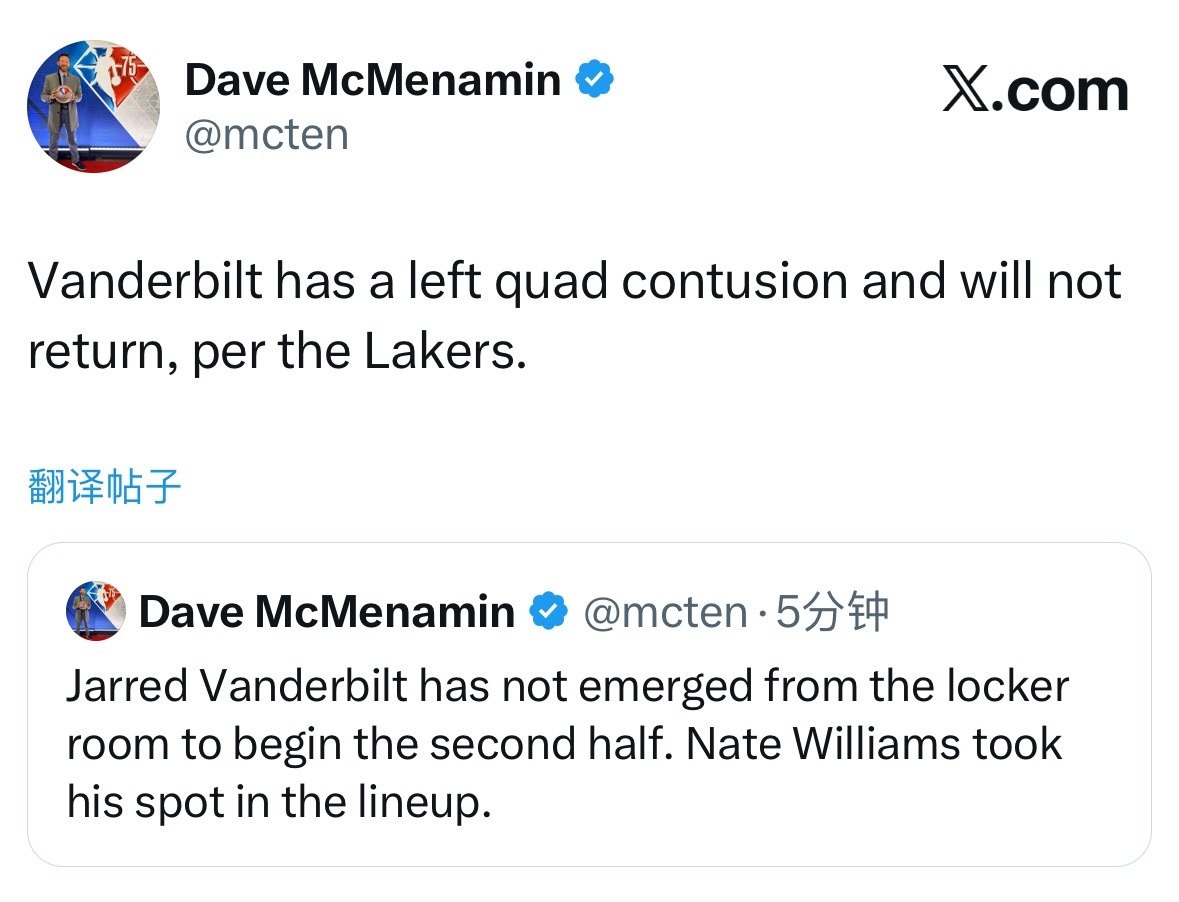Click the Dave McMenamin name in the quoted post
Screen dimensions: 1179x902
(x=326, y=611)
